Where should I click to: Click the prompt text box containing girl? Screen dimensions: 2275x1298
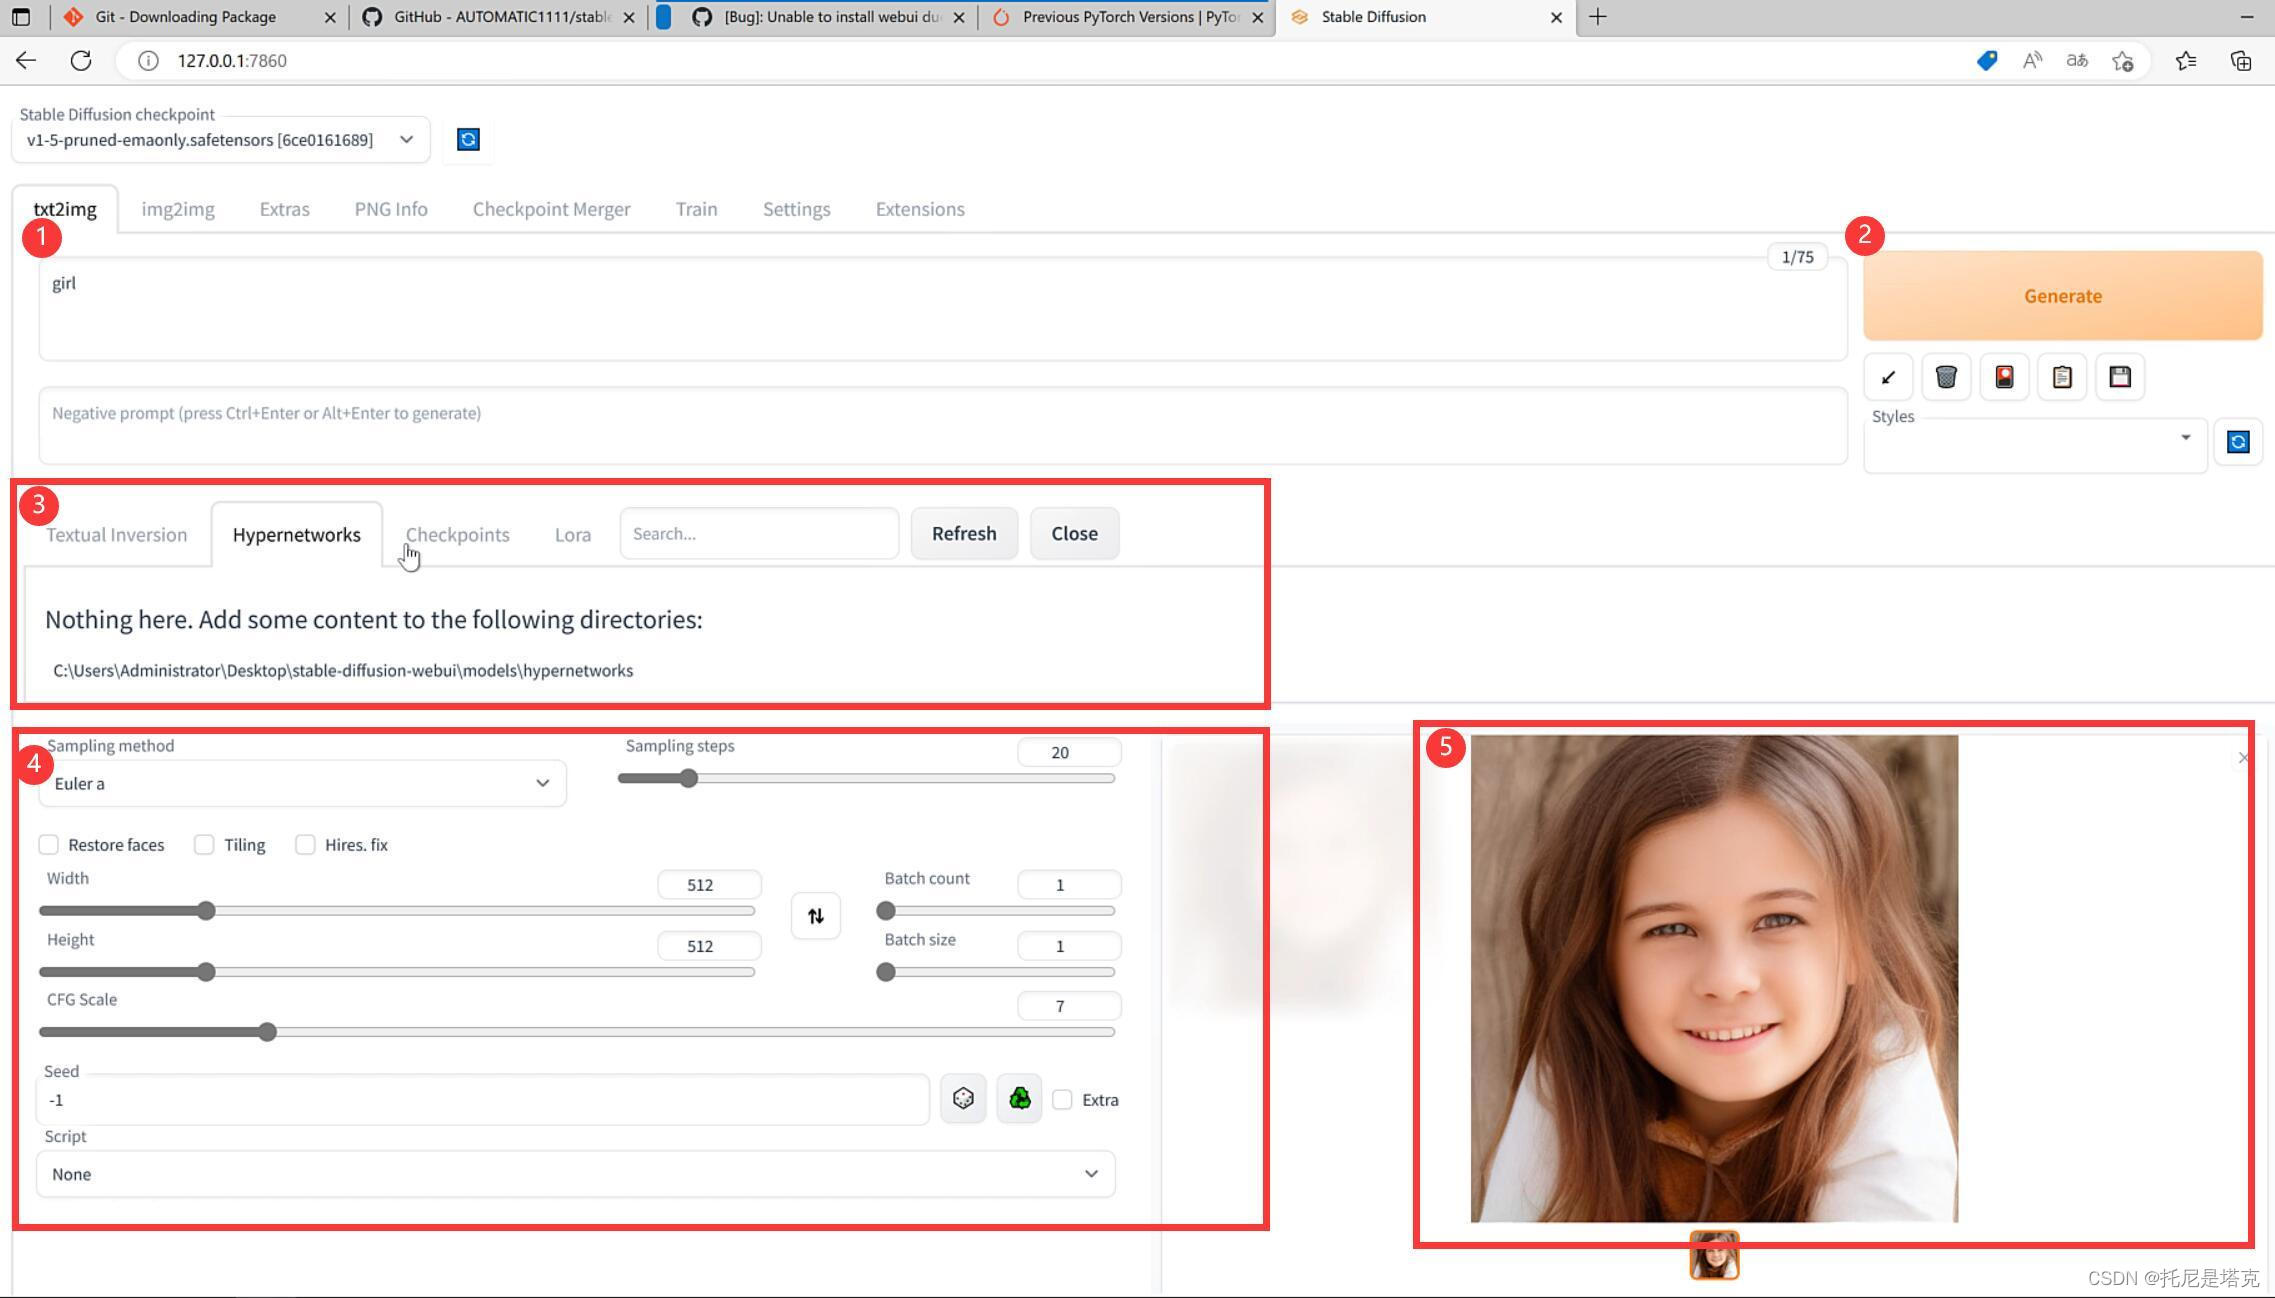pos(942,309)
